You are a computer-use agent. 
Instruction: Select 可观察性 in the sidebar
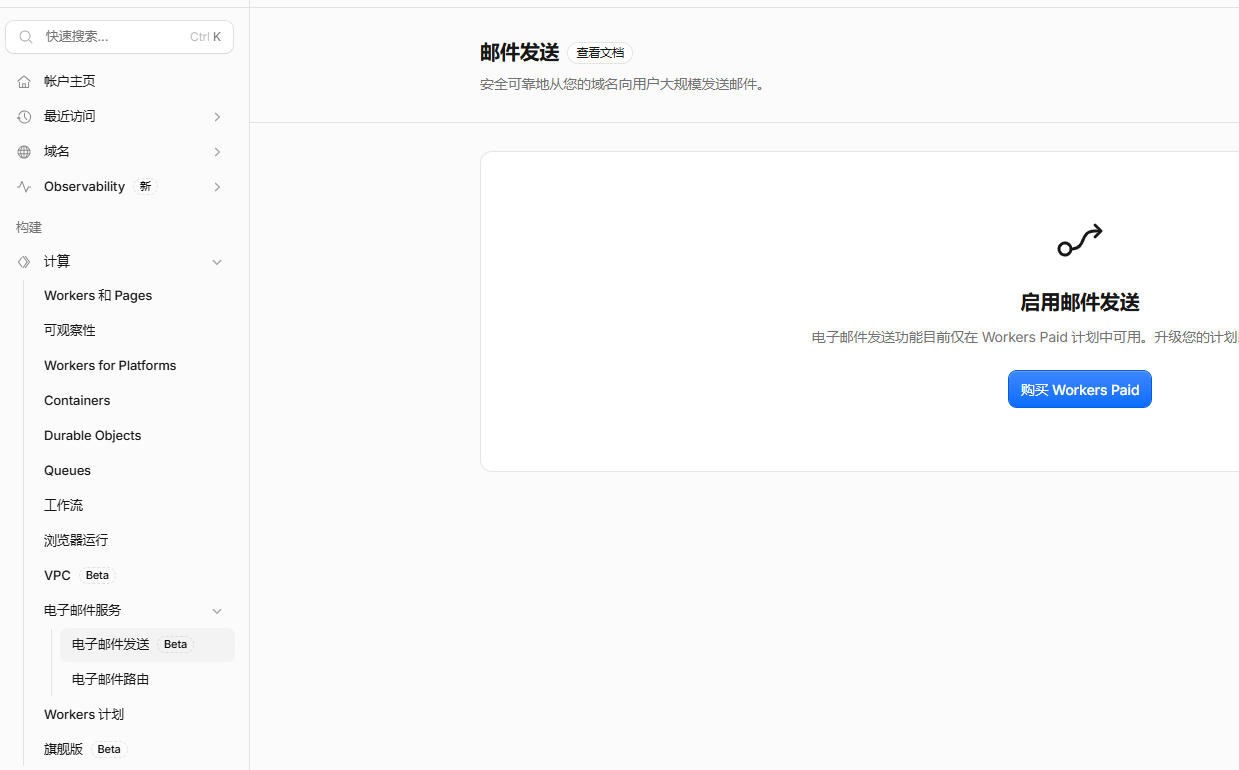(70, 331)
